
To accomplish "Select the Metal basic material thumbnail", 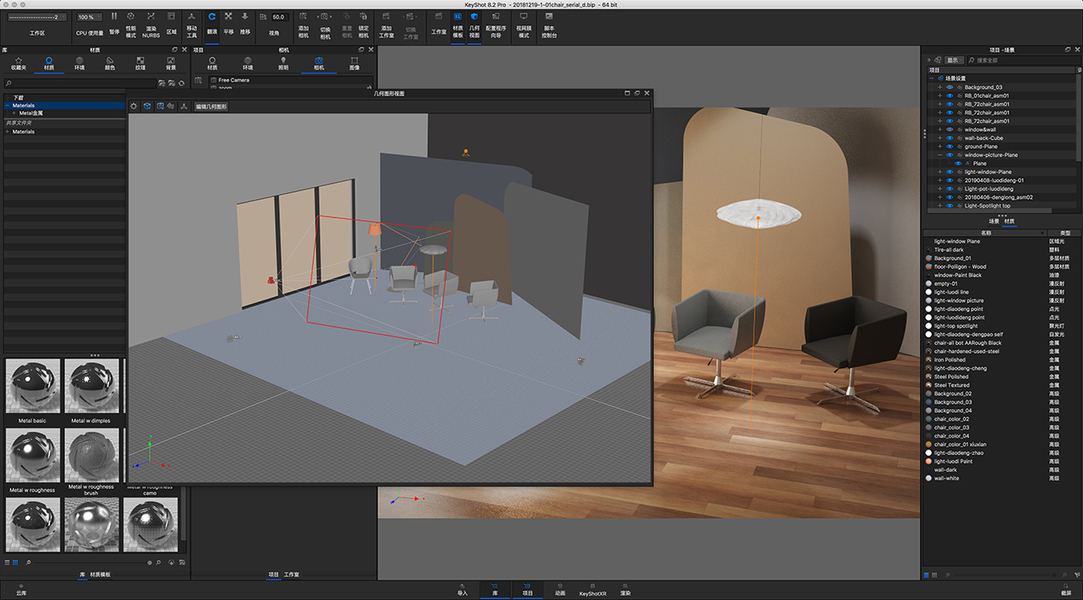I will 32,385.
